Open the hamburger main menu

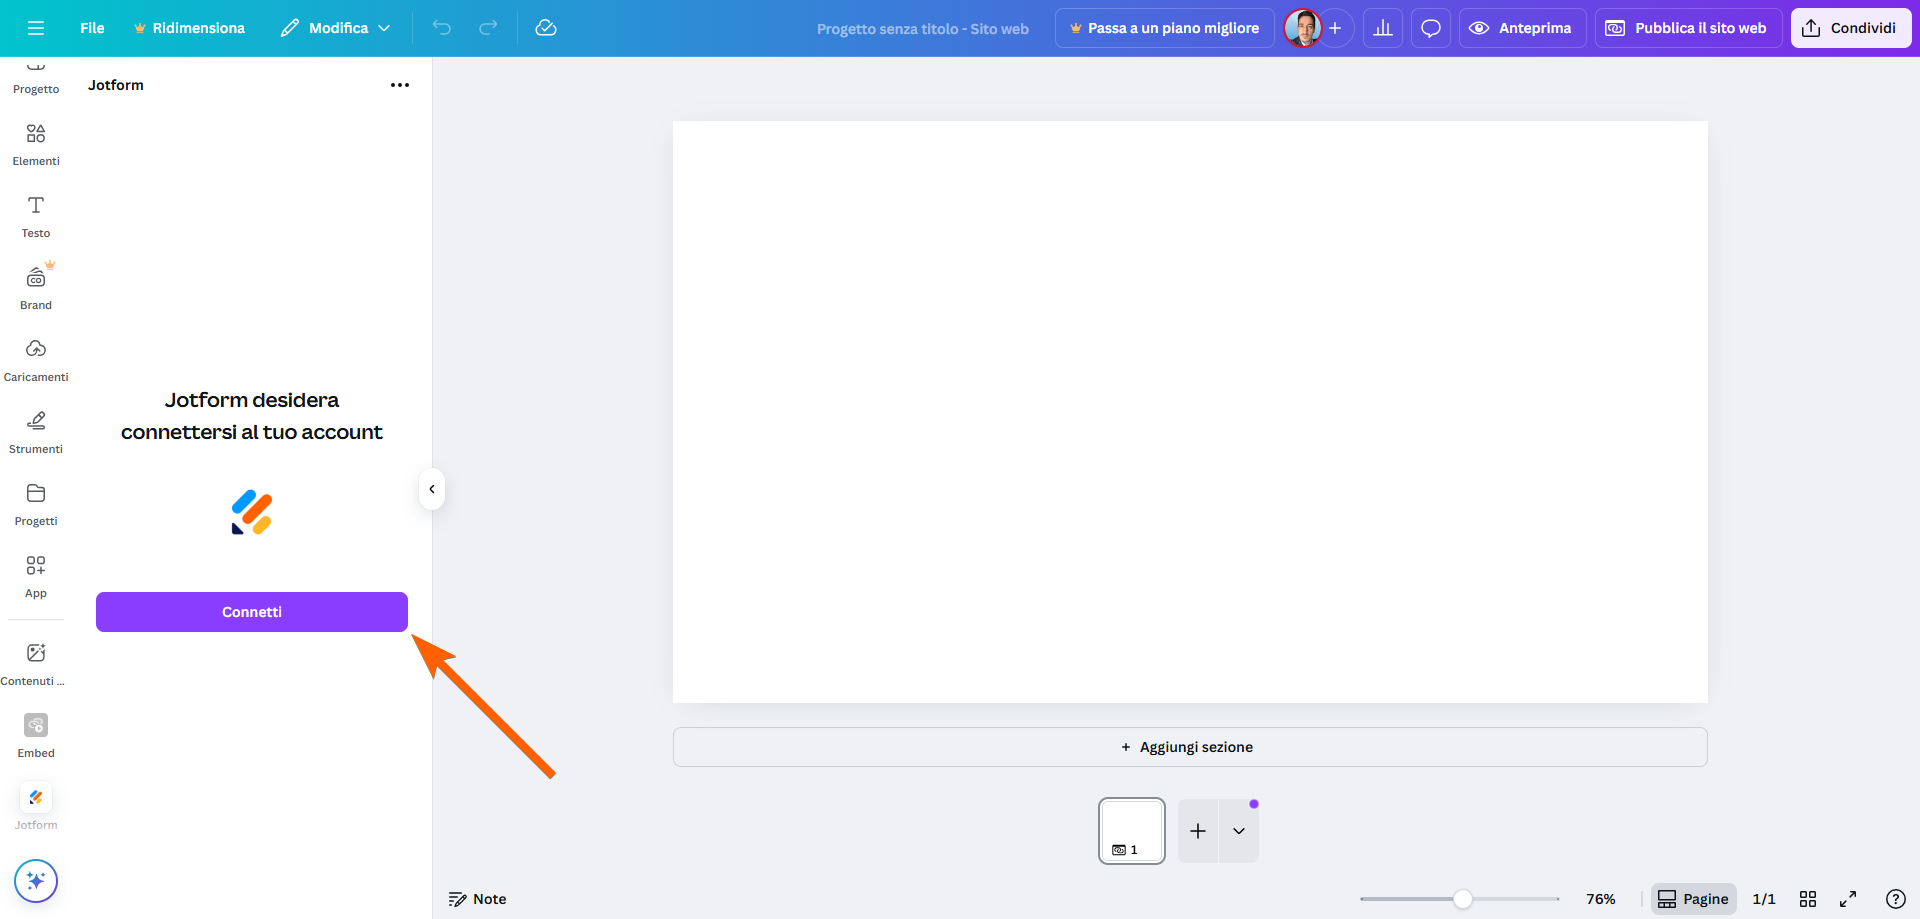[x=36, y=28]
